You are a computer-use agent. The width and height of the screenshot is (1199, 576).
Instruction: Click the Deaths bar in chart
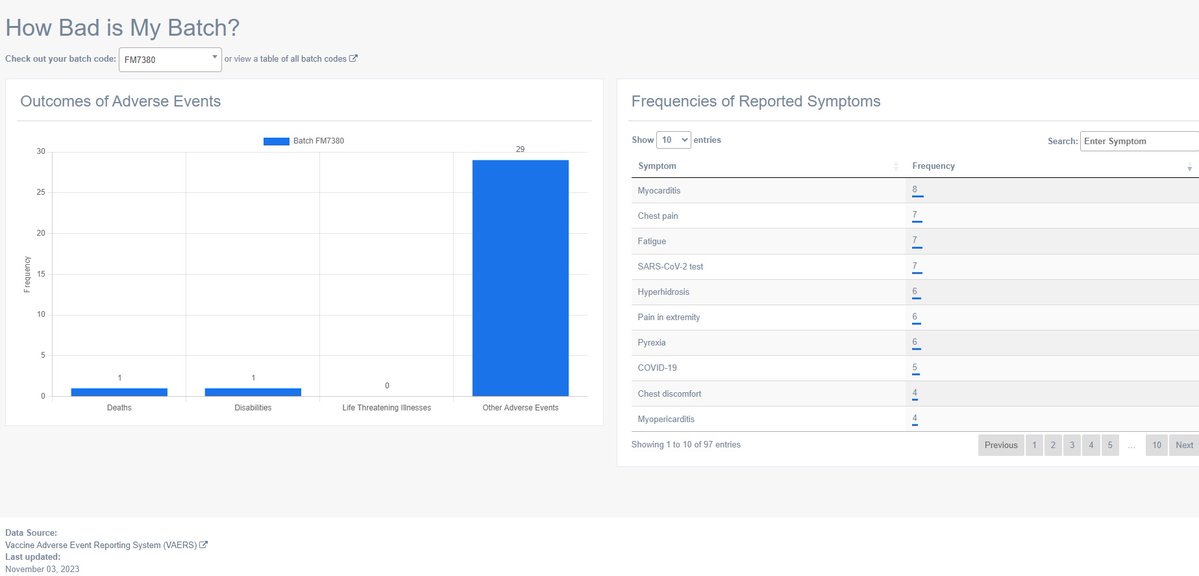click(119, 392)
